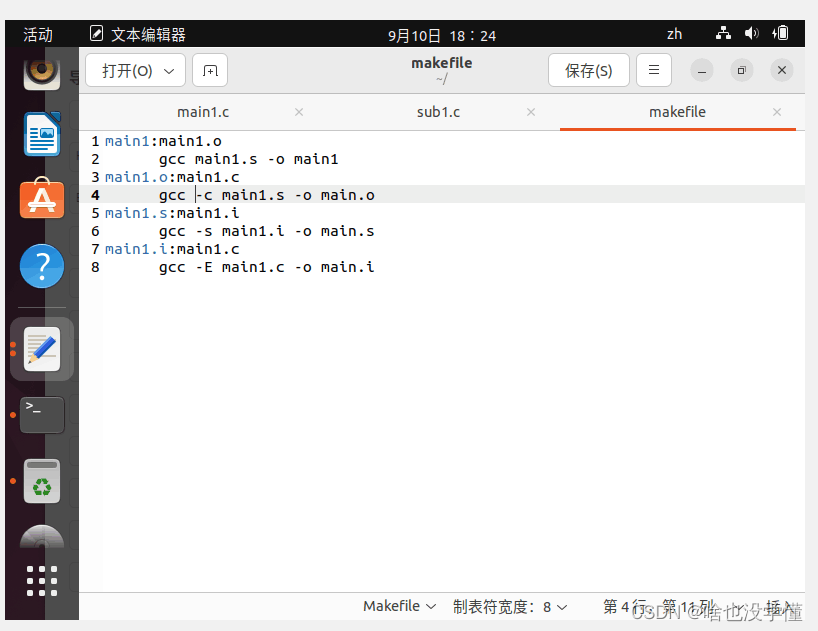Screen dimensions: 818x631
Task: Open the system status area with volume icon
Action: (751, 33)
